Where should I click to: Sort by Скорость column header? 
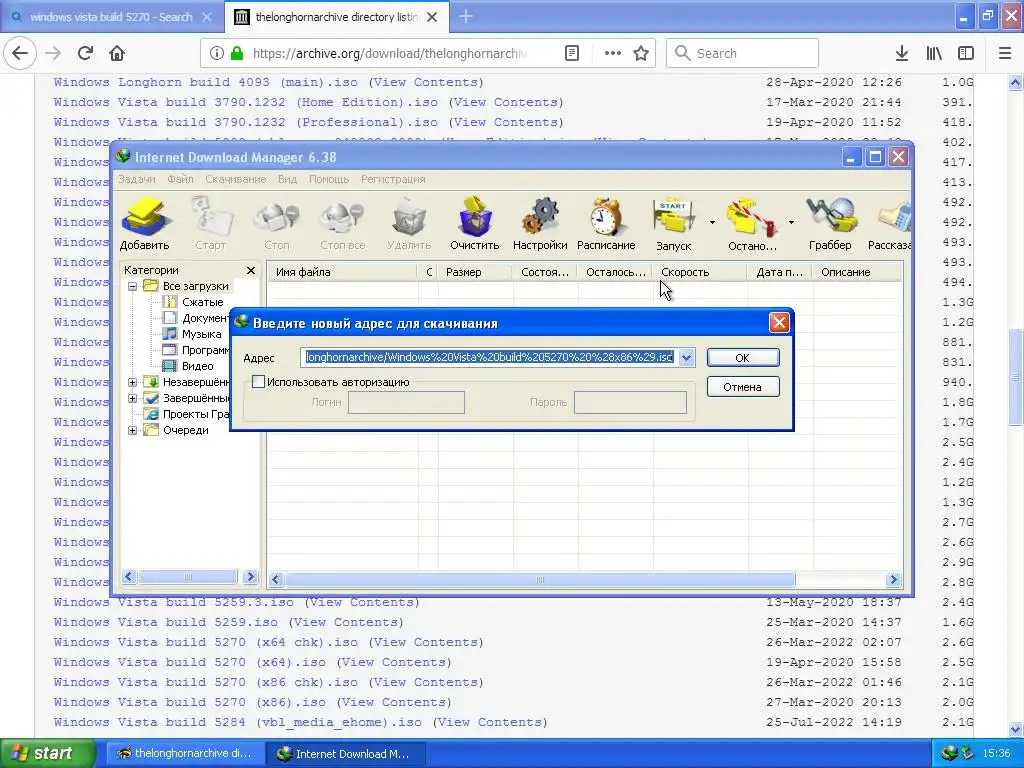[699, 272]
